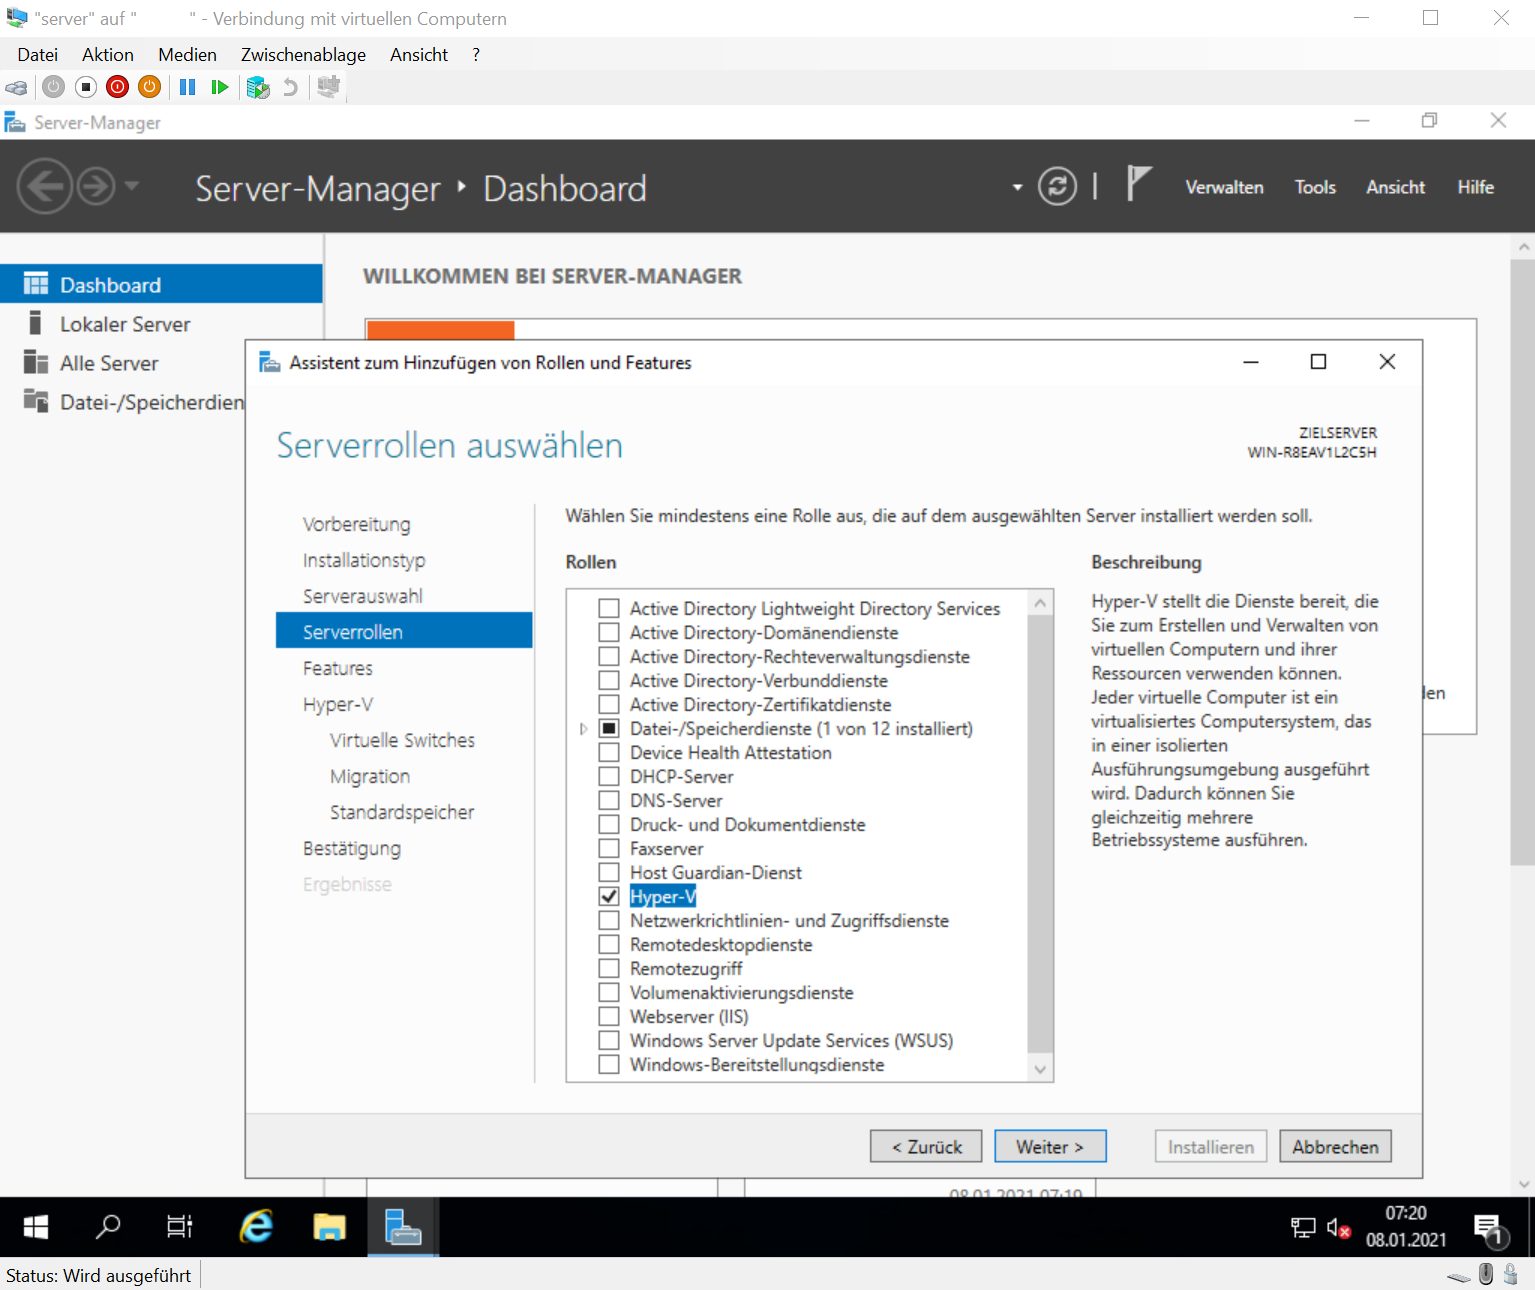
Task: Open the Aktion menu
Action: [107, 55]
